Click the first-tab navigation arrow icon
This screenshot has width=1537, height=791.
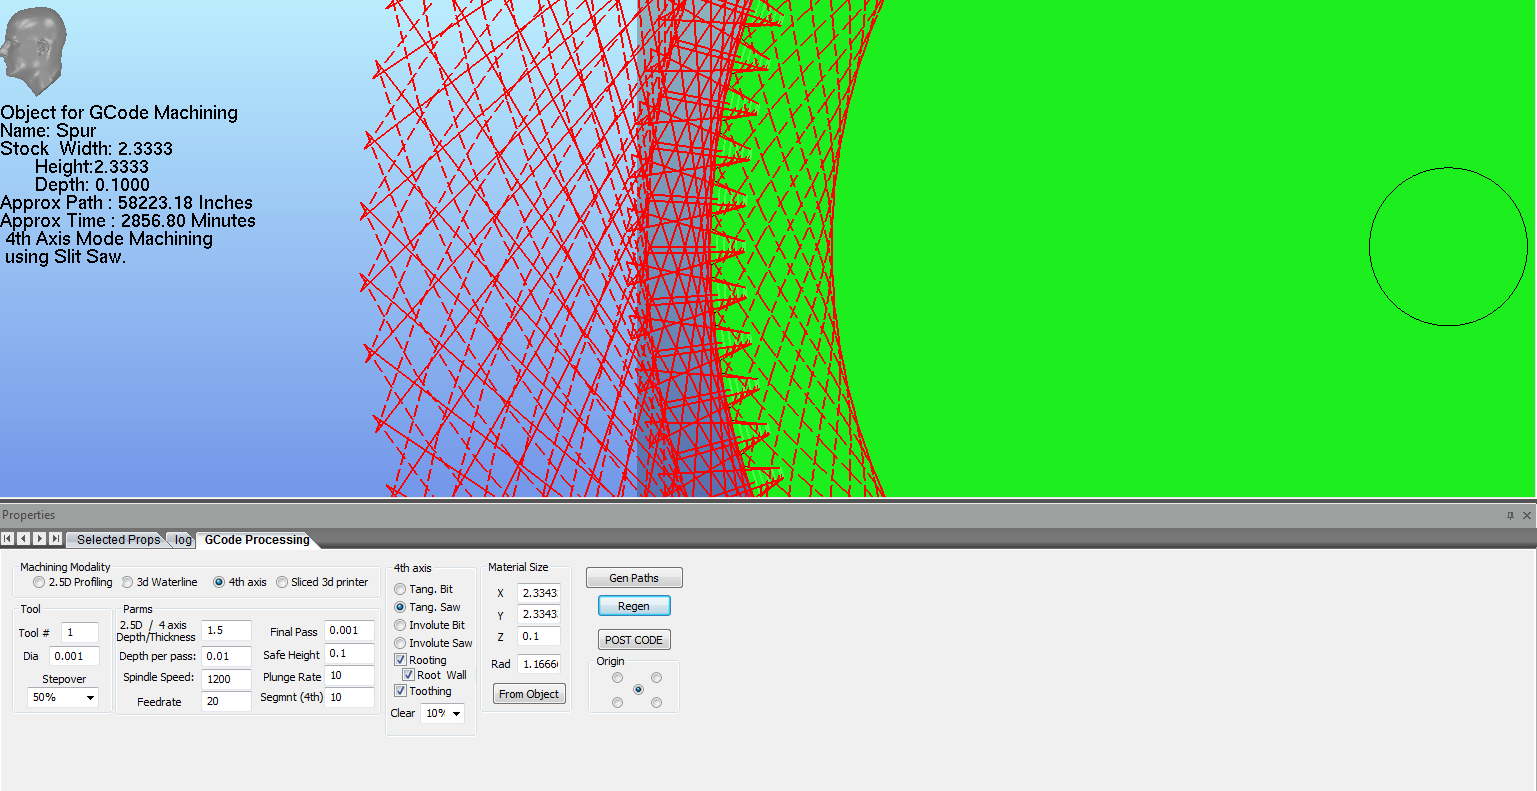click(8, 539)
